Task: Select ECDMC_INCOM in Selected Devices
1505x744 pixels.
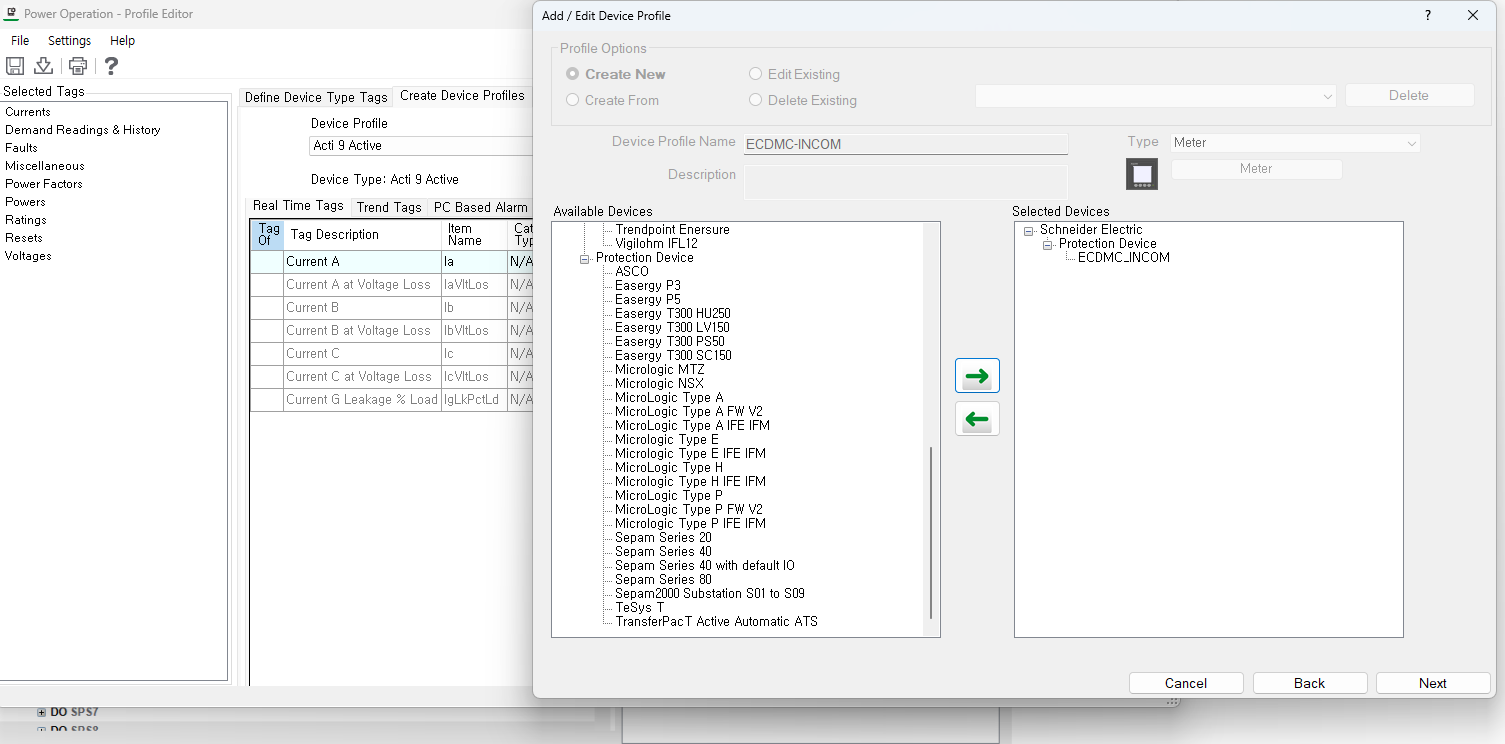Action: [x=1124, y=258]
